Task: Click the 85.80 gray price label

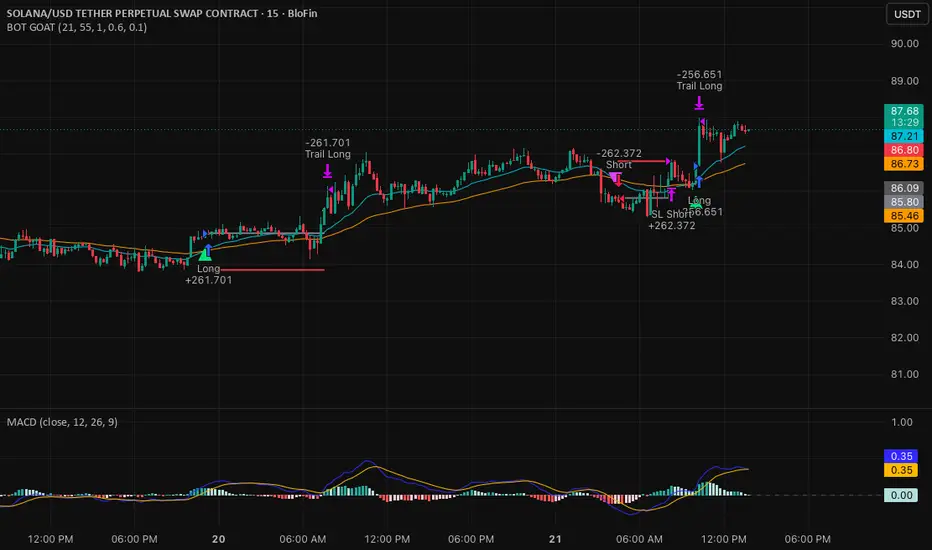Action: [x=904, y=202]
